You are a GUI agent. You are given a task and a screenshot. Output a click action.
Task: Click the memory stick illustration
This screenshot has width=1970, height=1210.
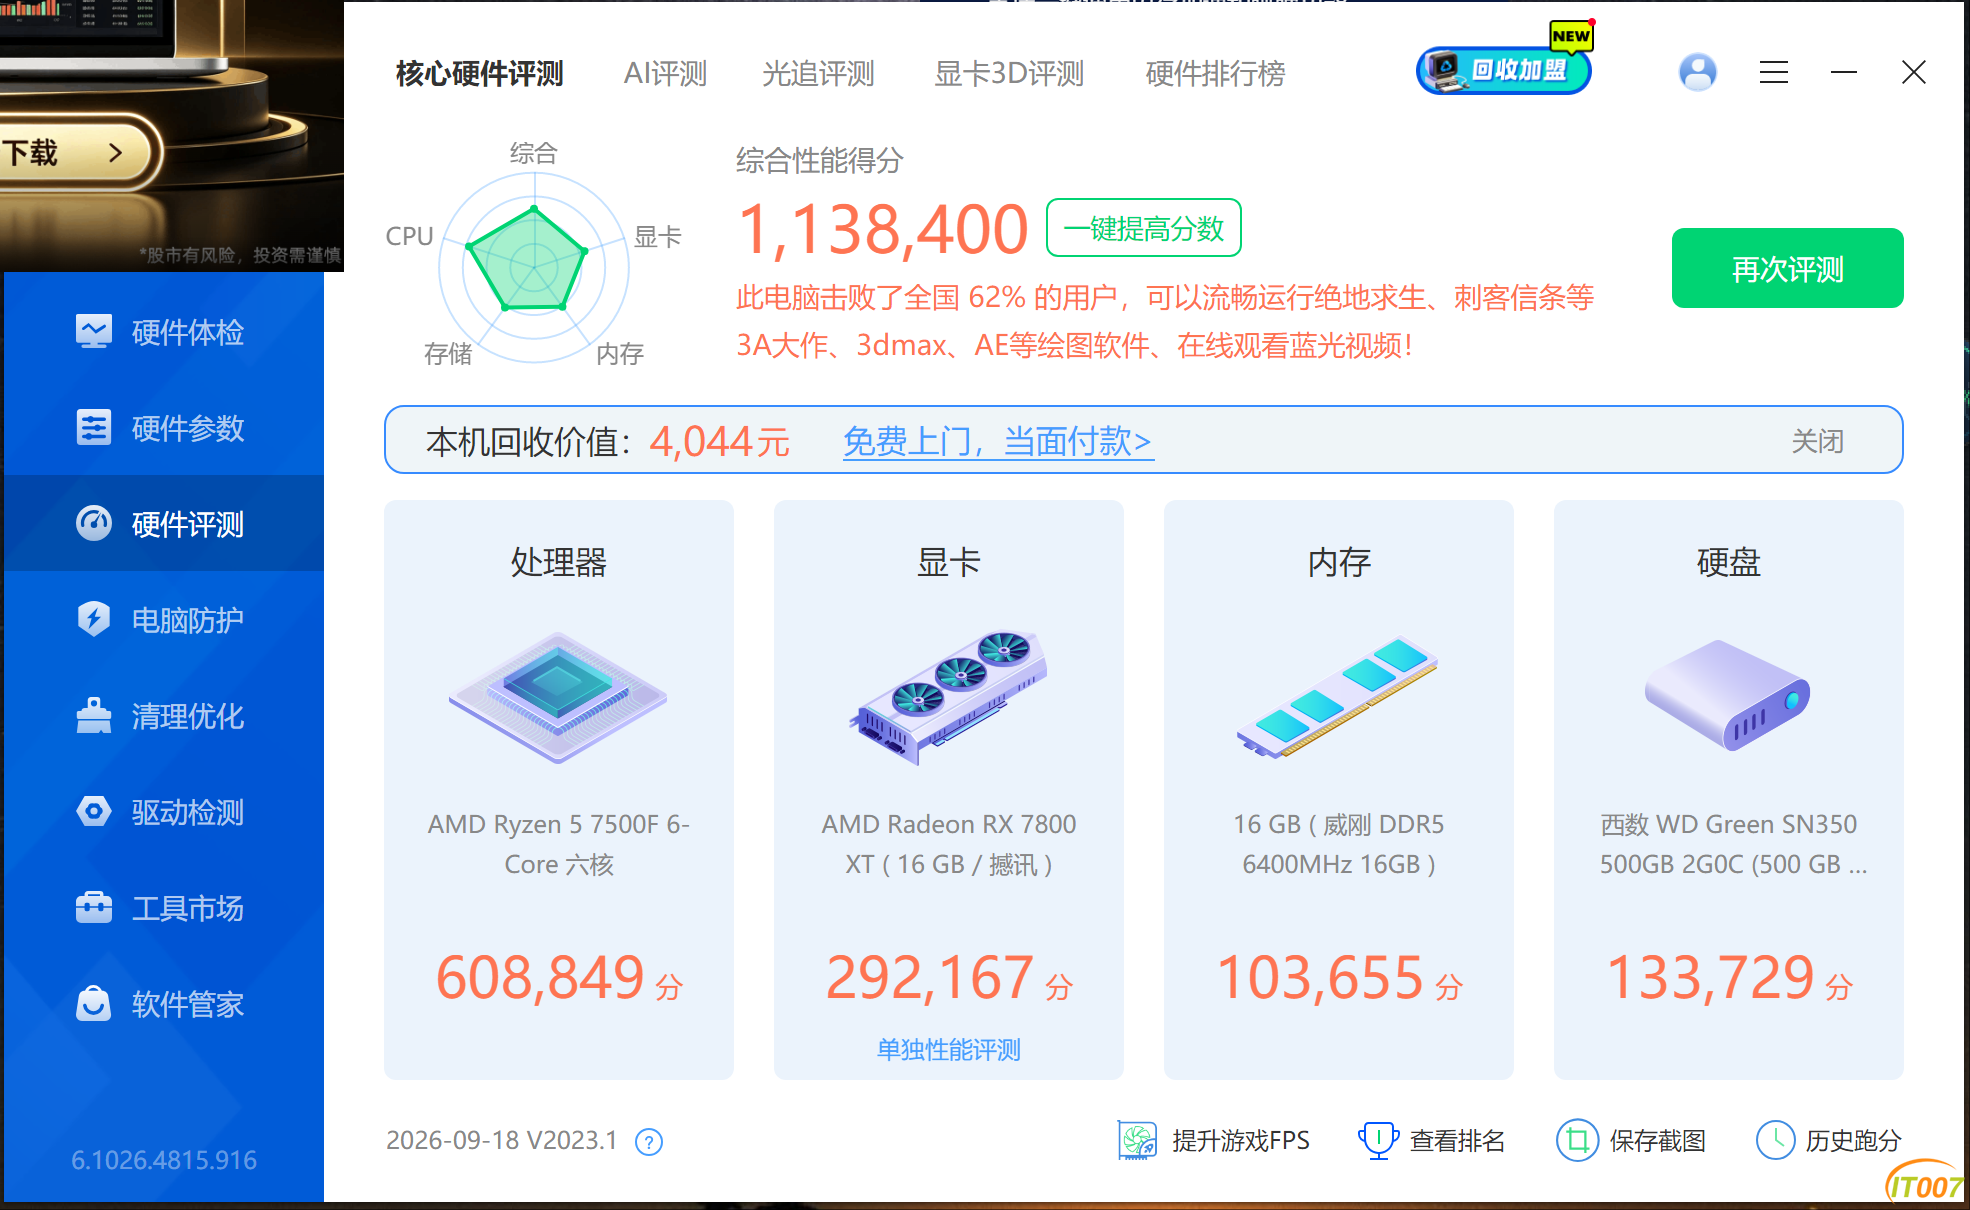[1338, 697]
